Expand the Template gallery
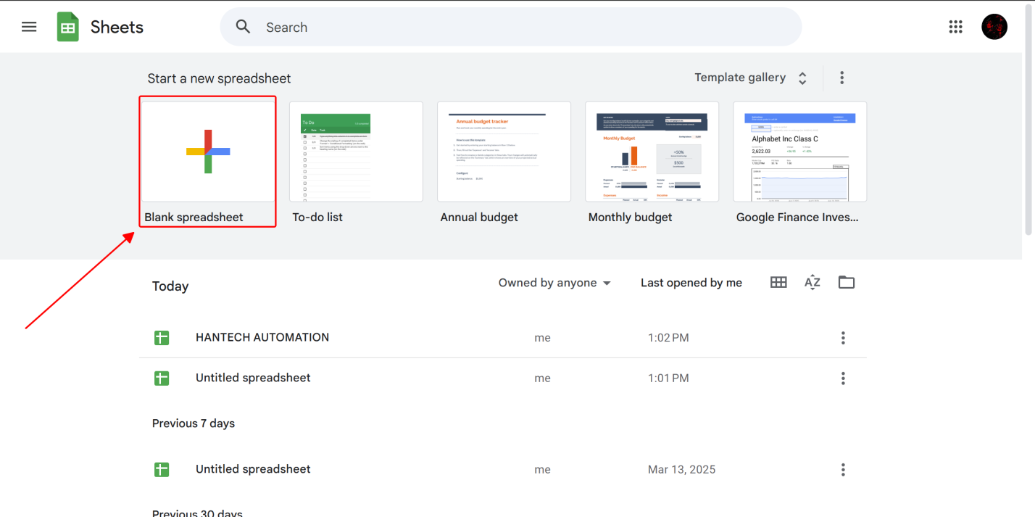1035x517 pixels. 750,78
